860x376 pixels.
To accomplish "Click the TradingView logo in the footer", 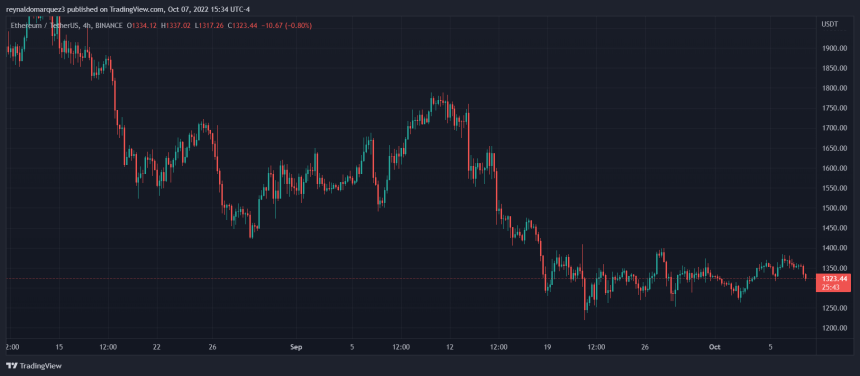I will [x=33, y=366].
